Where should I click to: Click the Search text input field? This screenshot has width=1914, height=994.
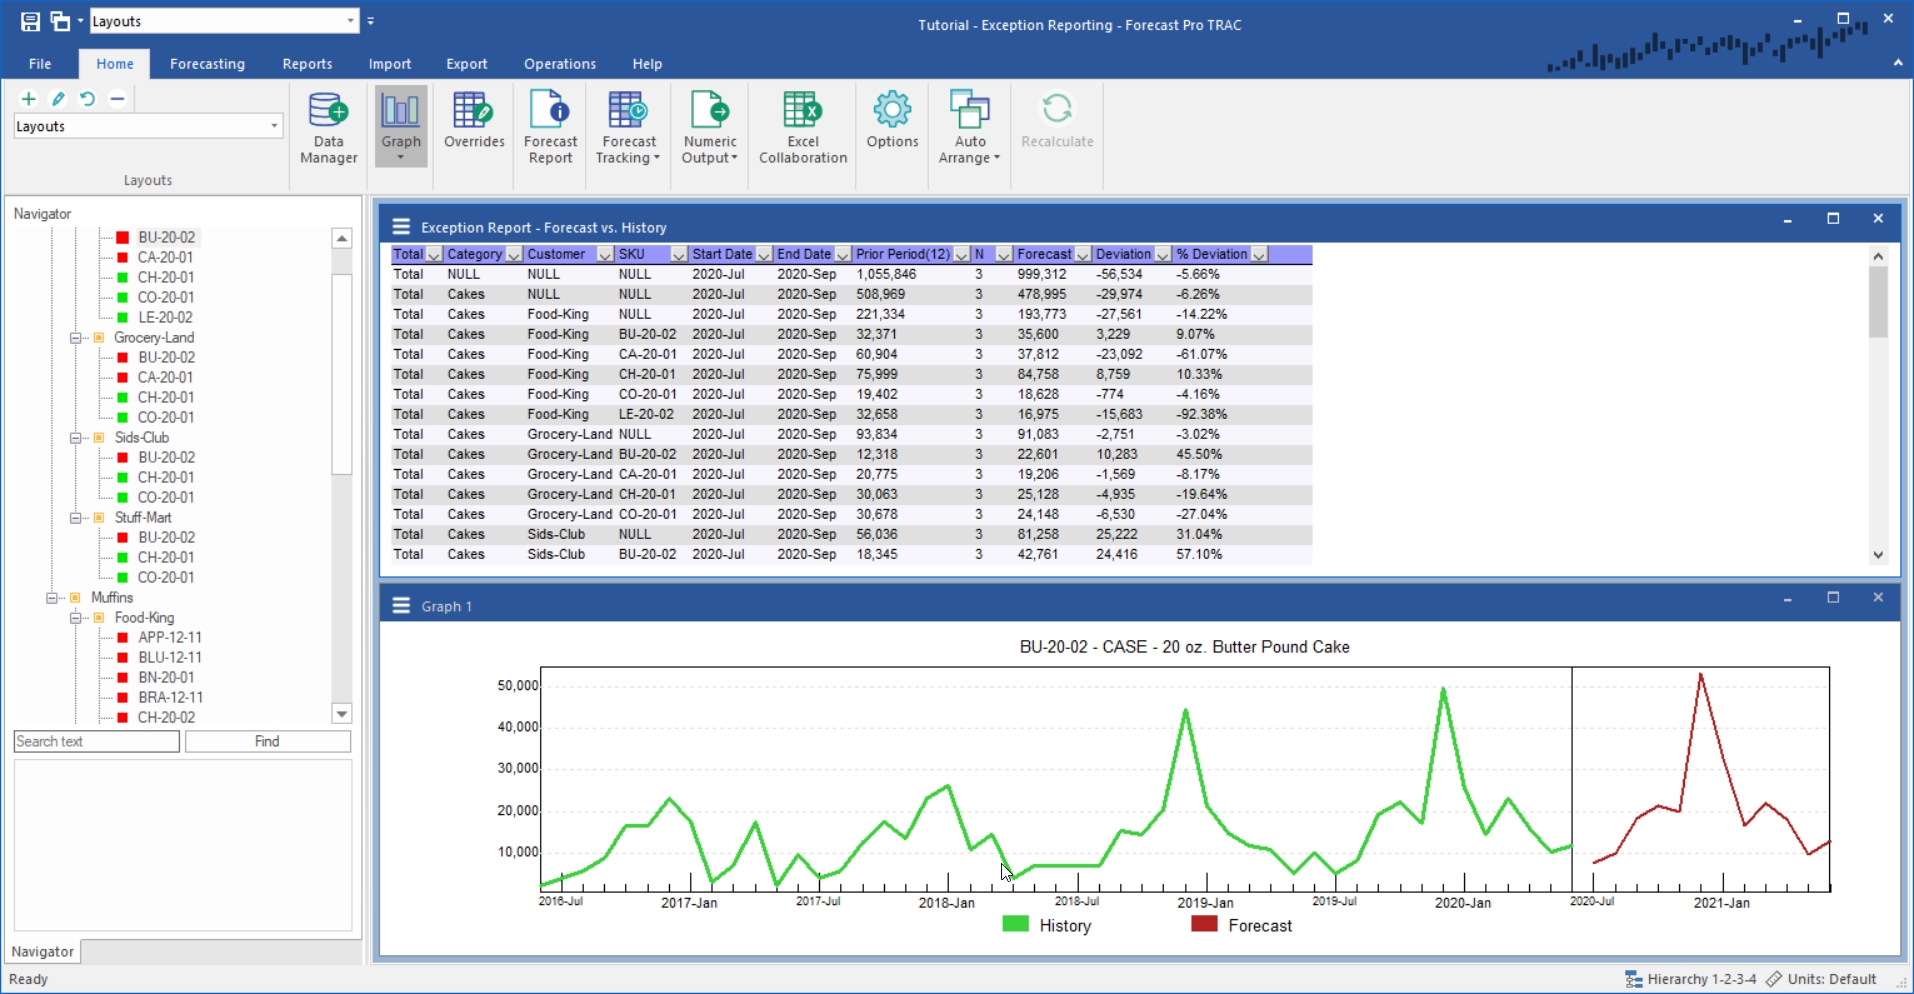[96, 741]
